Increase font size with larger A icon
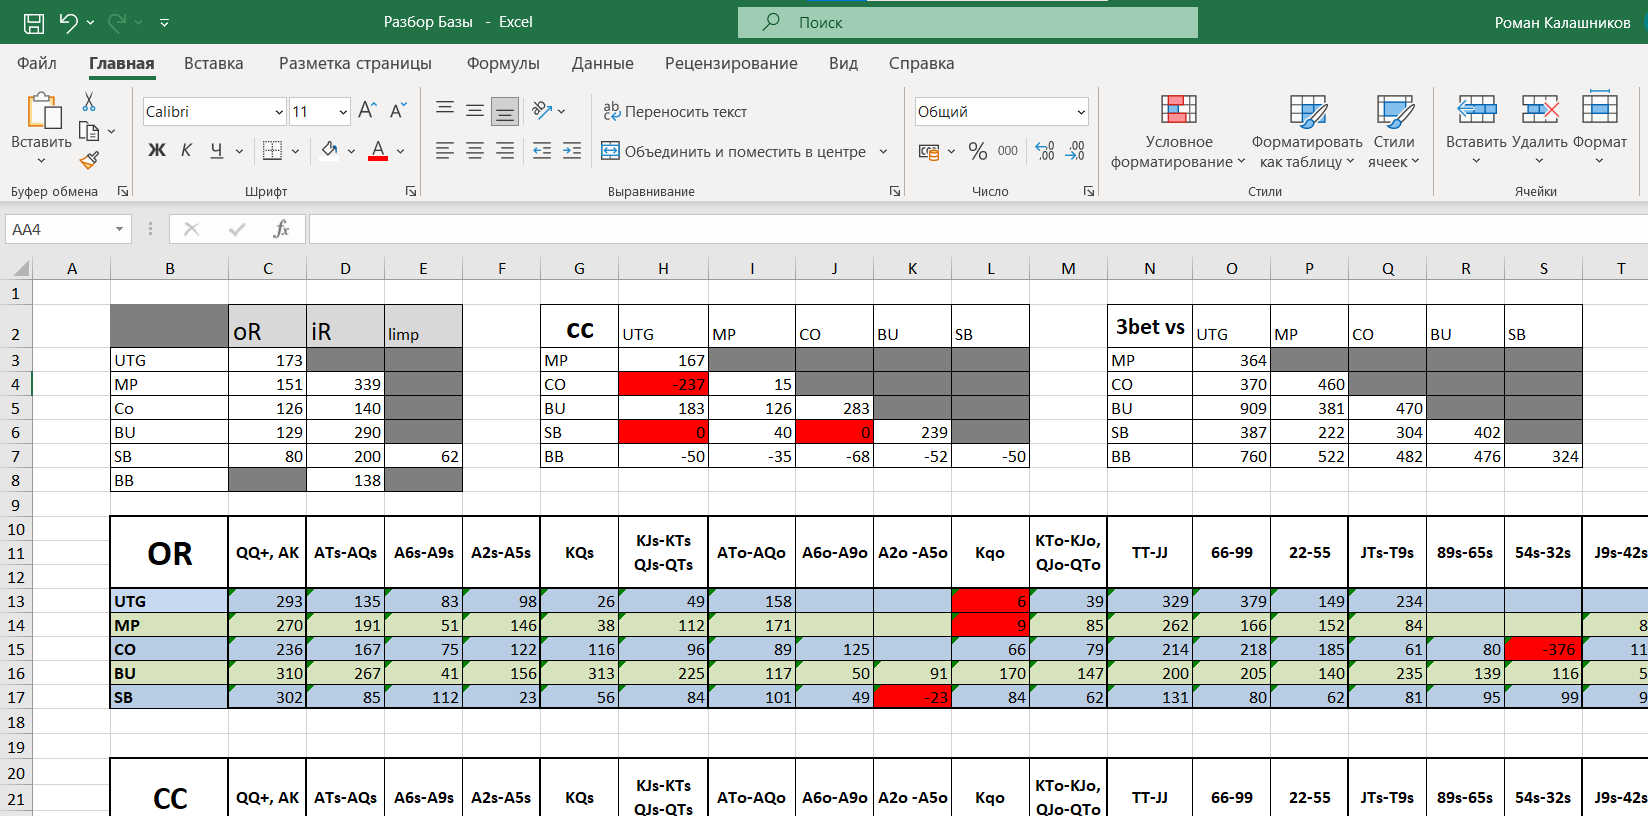 tap(367, 111)
